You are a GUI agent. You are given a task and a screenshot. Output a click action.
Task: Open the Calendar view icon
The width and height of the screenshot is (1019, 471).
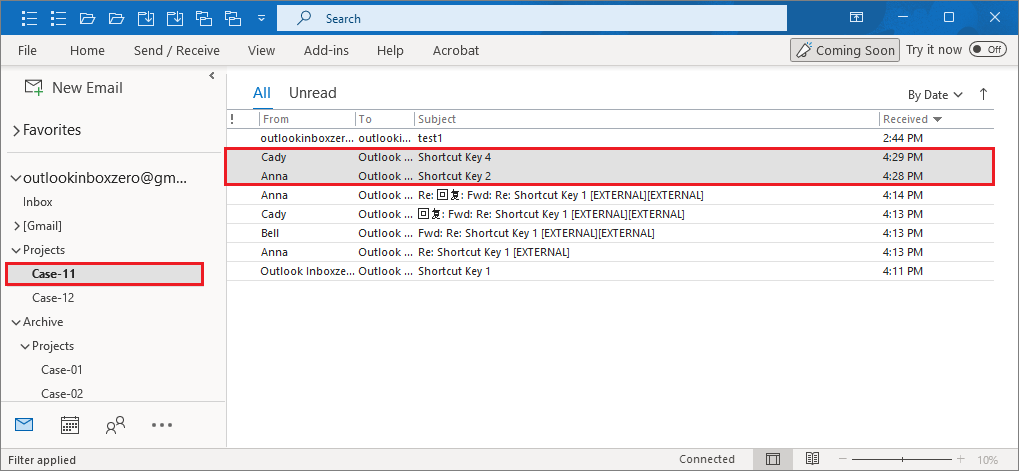(x=70, y=425)
